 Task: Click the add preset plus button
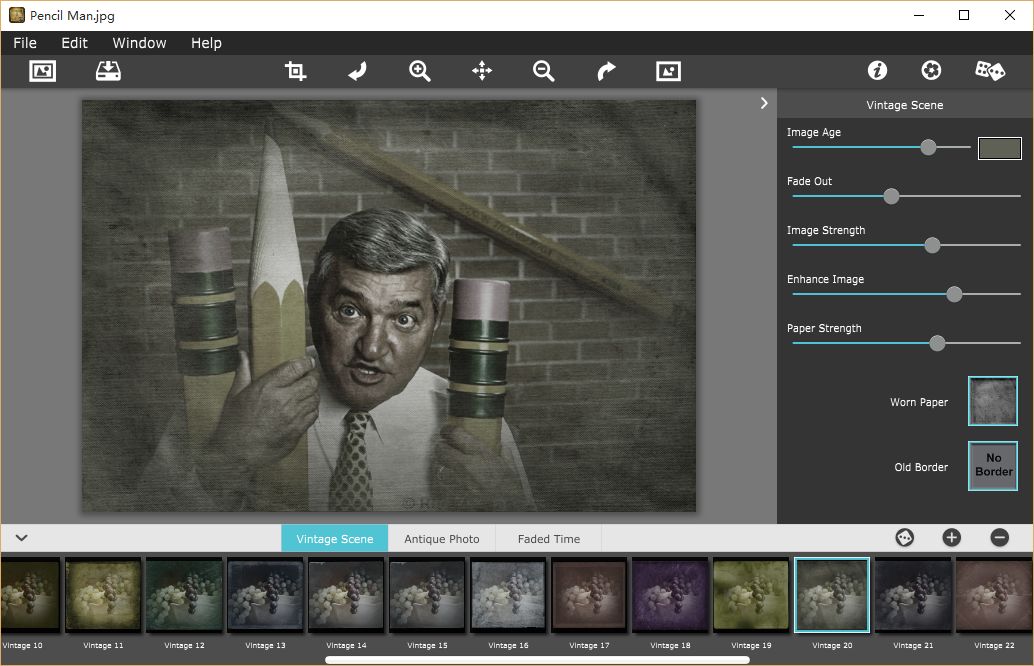click(951, 538)
